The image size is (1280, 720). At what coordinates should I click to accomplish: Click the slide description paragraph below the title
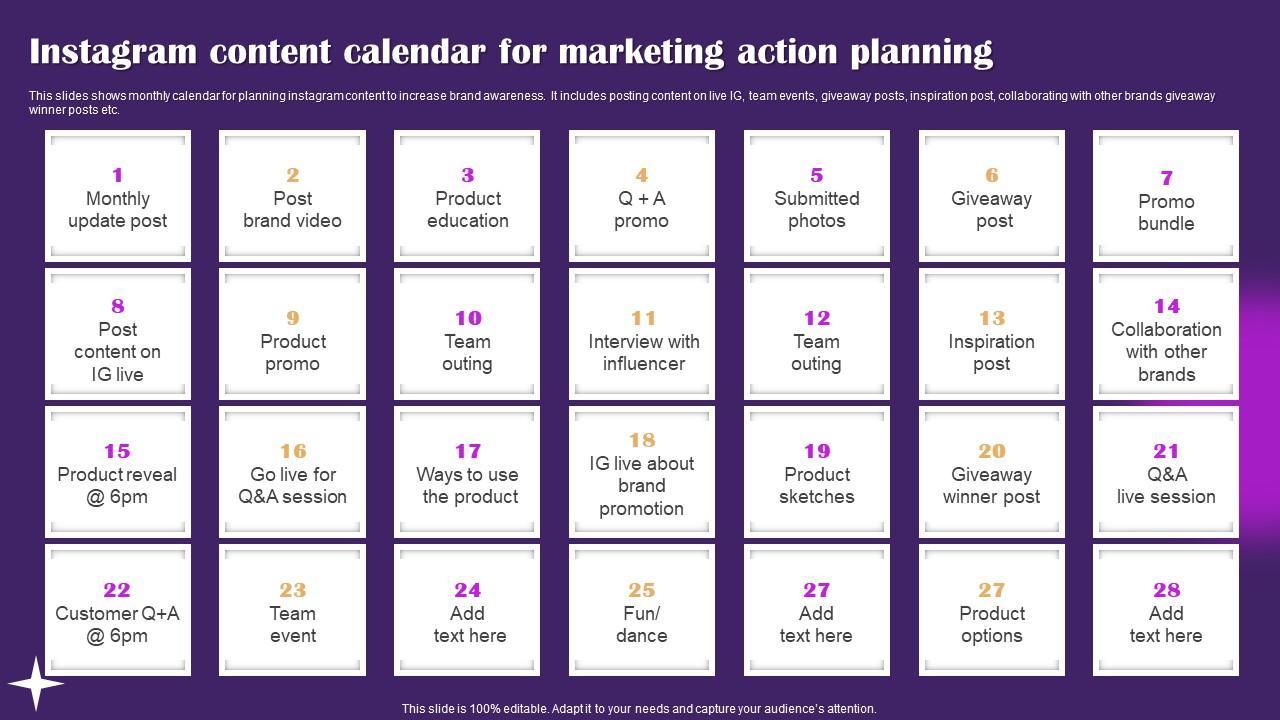tap(621, 103)
